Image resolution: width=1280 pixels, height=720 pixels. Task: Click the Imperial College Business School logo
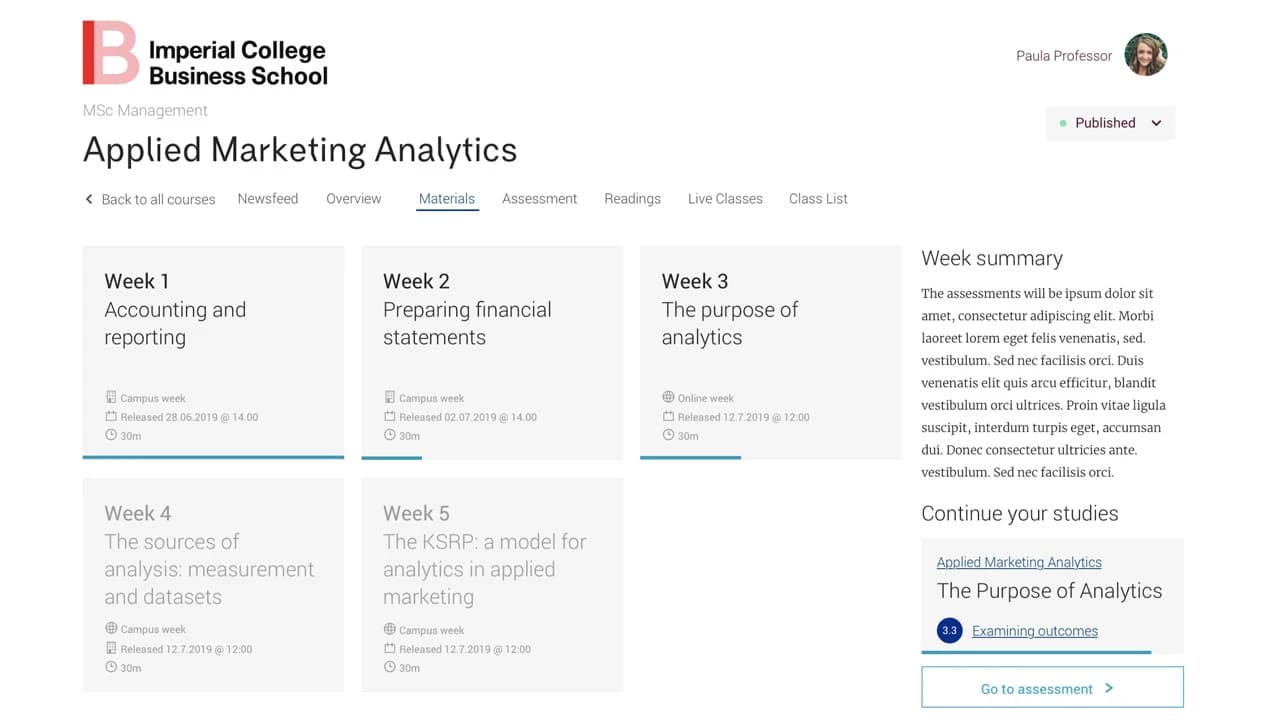coord(205,53)
